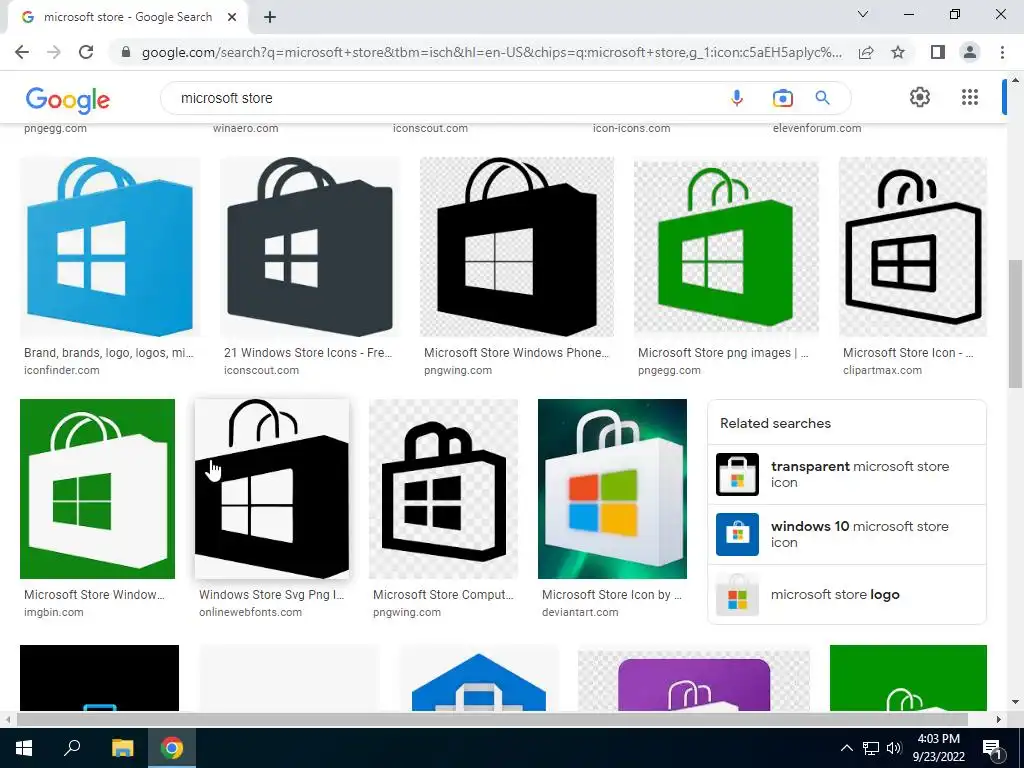Open green-background imgbin Microsoft Store image

pos(97,488)
